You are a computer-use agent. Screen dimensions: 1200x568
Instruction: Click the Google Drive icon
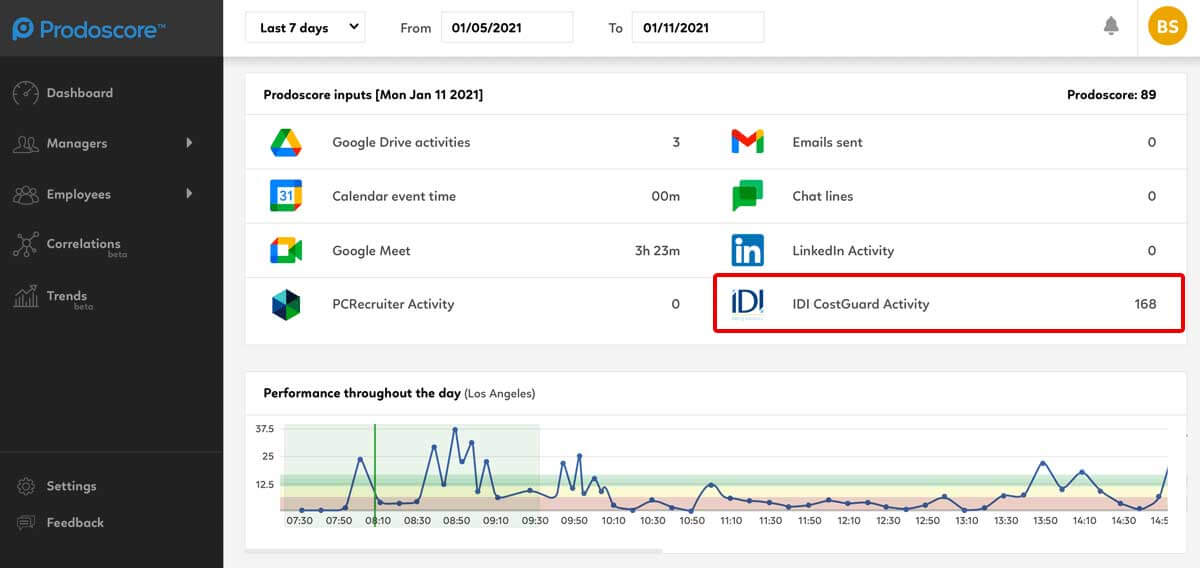(286, 142)
